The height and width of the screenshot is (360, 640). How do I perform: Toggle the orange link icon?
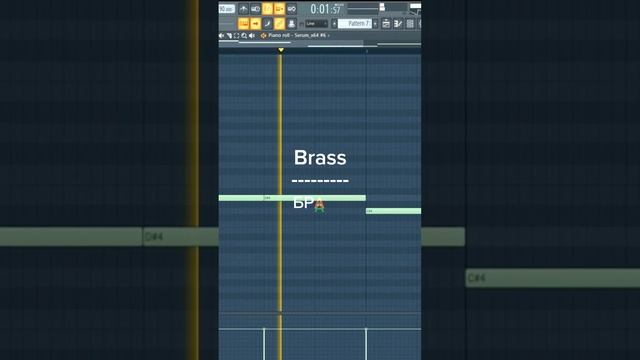click(x=280, y=24)
